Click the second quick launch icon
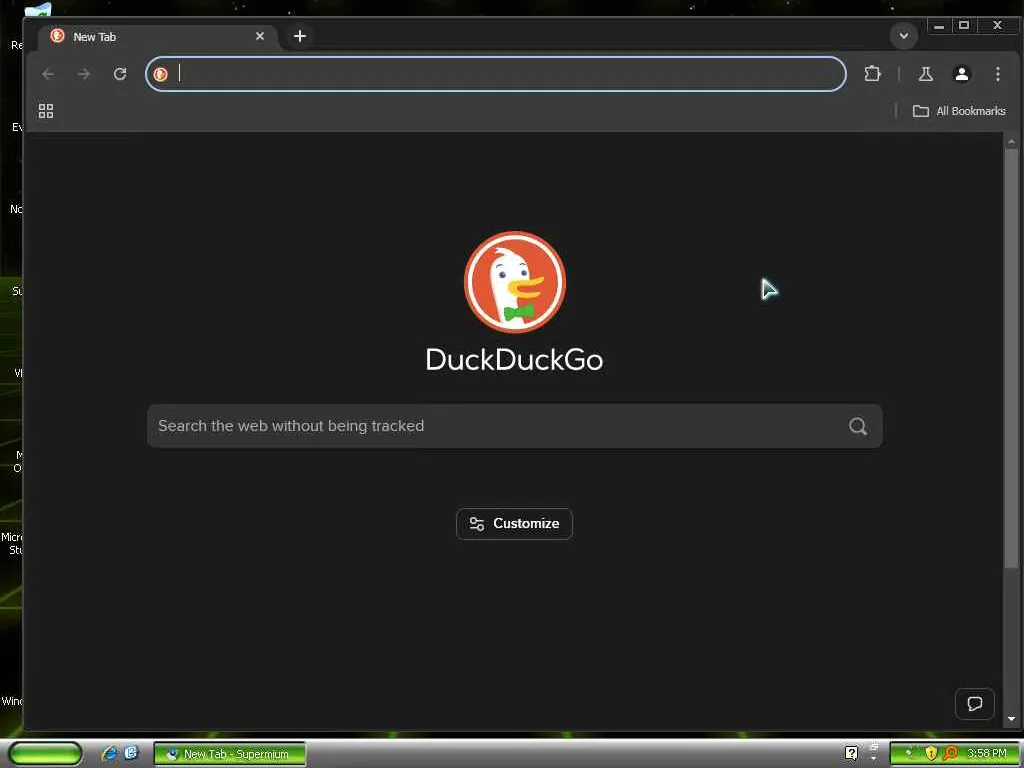Screen dimensions: 1024x768 pos(131,753)
